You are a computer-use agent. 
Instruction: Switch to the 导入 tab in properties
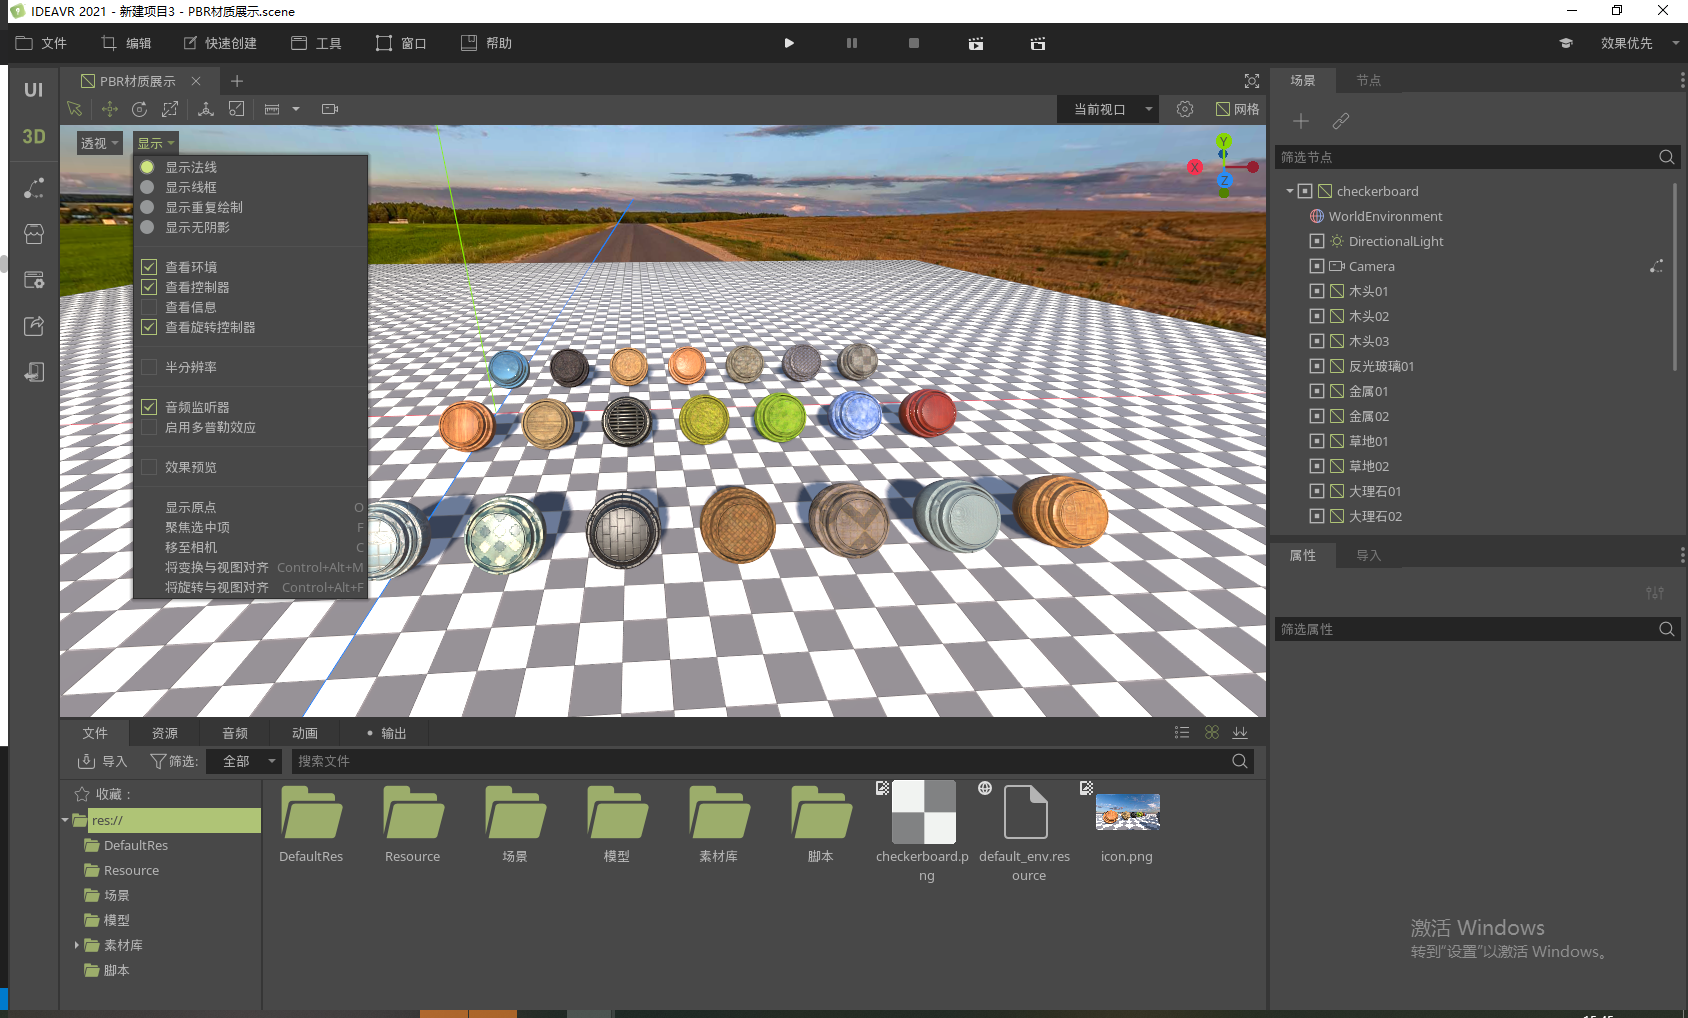coord(1368,555)
